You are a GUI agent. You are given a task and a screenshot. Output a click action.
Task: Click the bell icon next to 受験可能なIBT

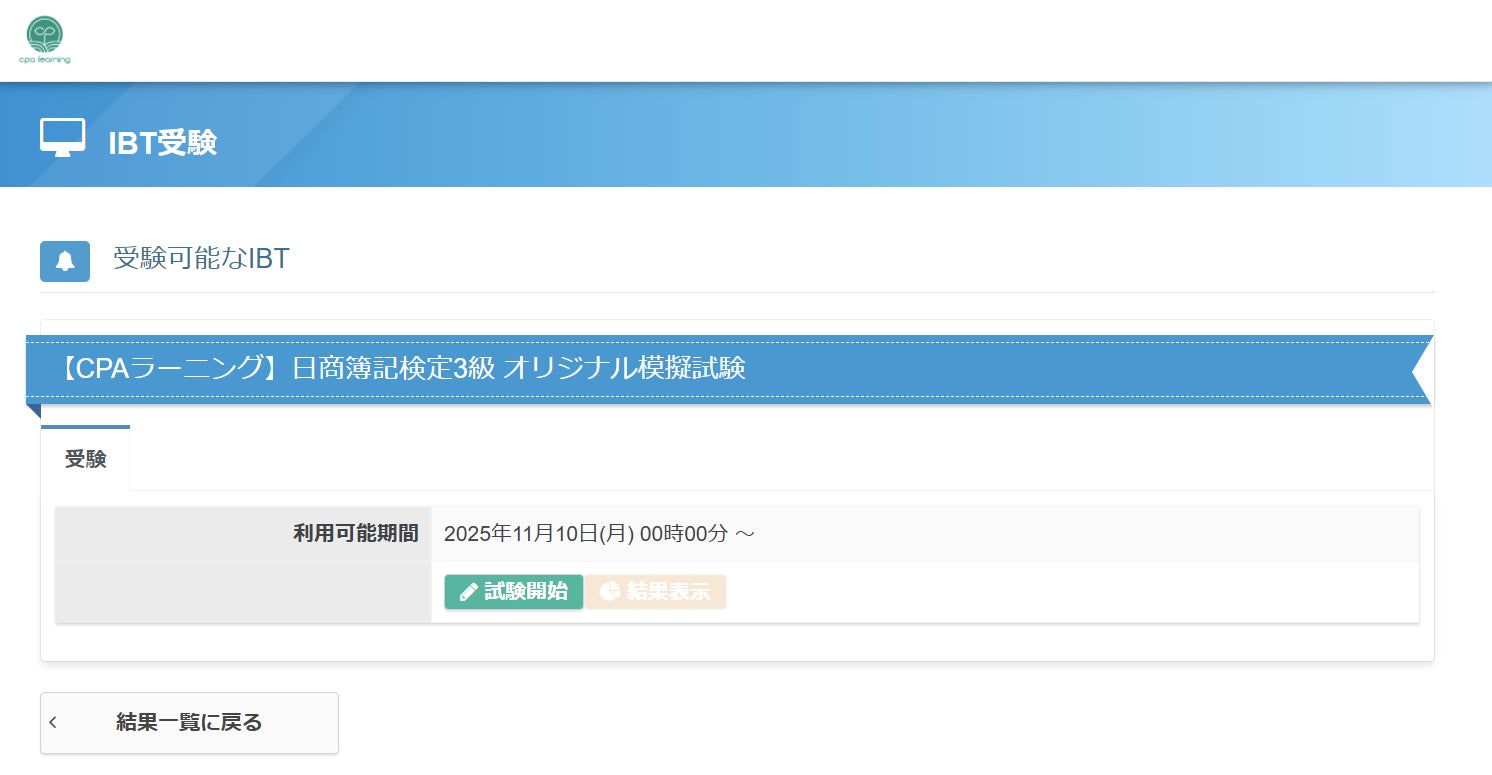coord(65,261)
